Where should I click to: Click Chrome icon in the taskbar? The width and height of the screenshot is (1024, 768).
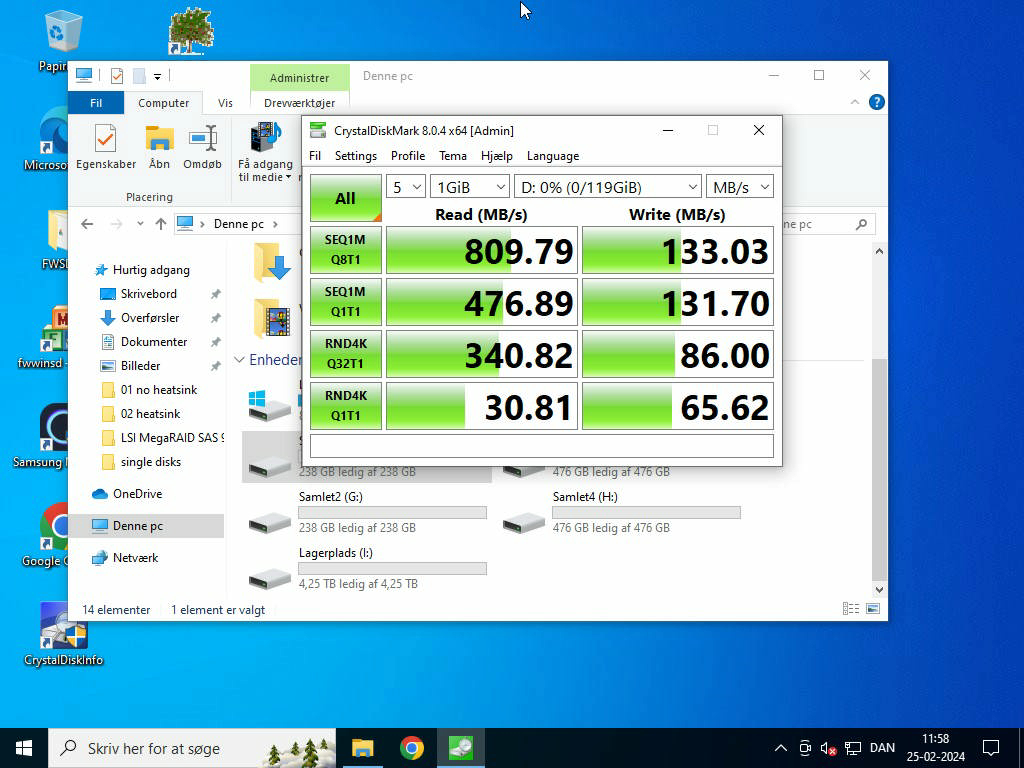[411, 748]
